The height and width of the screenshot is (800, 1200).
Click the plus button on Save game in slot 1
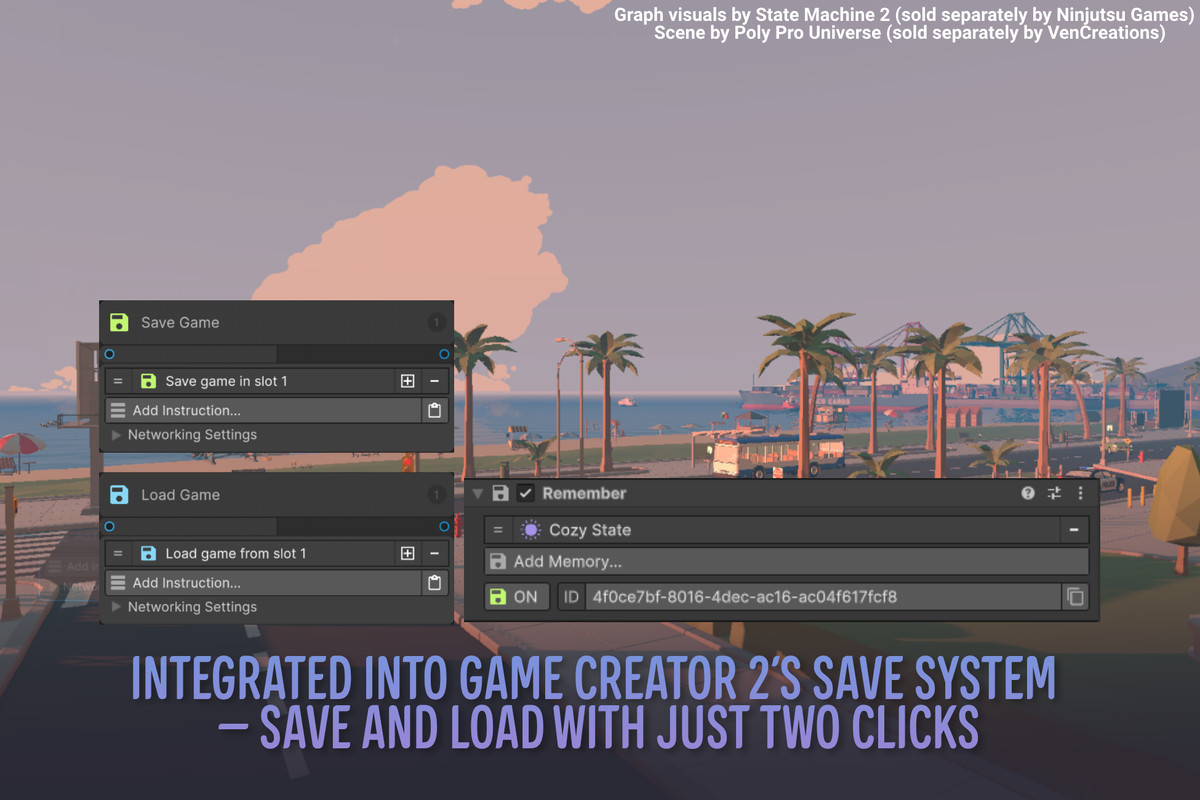click(408, 381)
